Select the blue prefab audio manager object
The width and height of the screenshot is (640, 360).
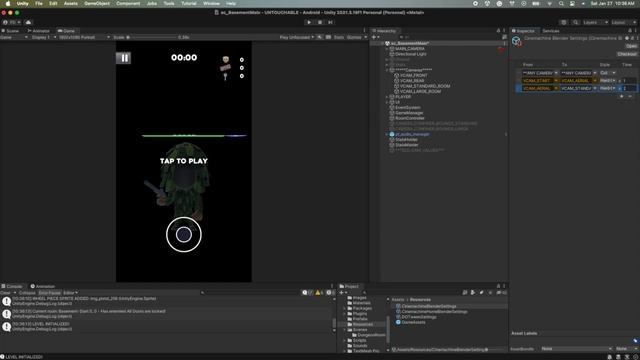[x=412, y=134]
